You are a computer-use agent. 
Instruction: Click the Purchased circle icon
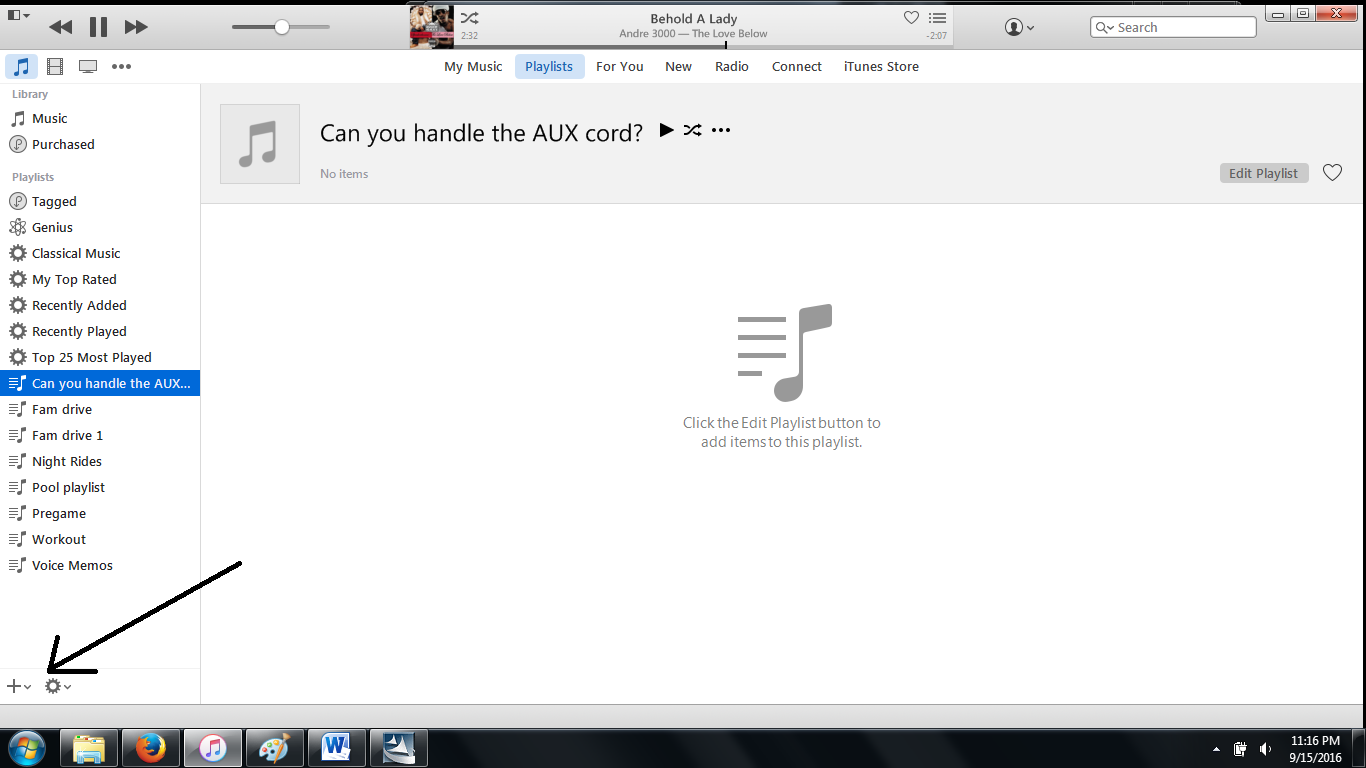(x=17, y=144)
